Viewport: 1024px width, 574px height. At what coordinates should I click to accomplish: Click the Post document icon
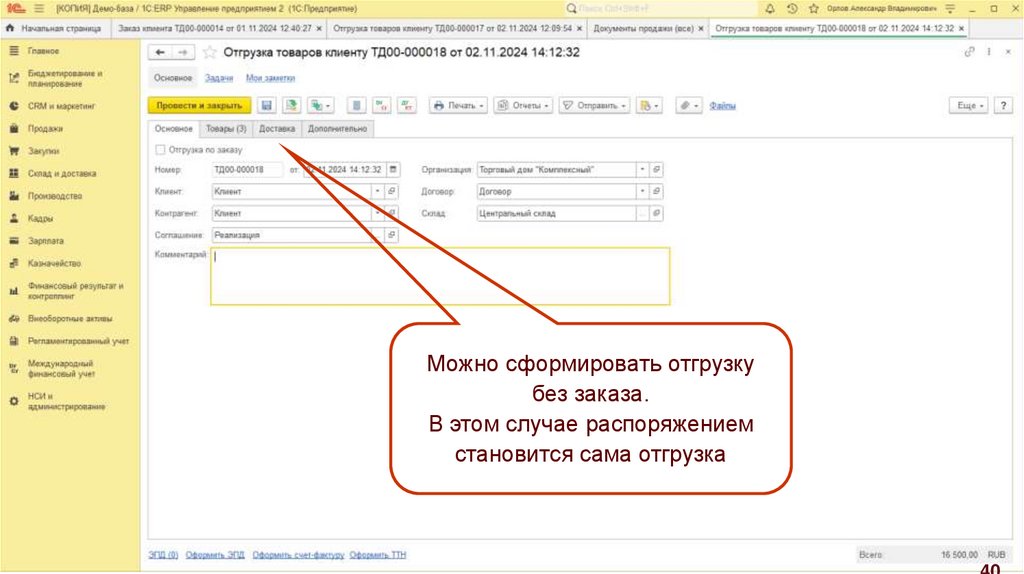[291, 105]
